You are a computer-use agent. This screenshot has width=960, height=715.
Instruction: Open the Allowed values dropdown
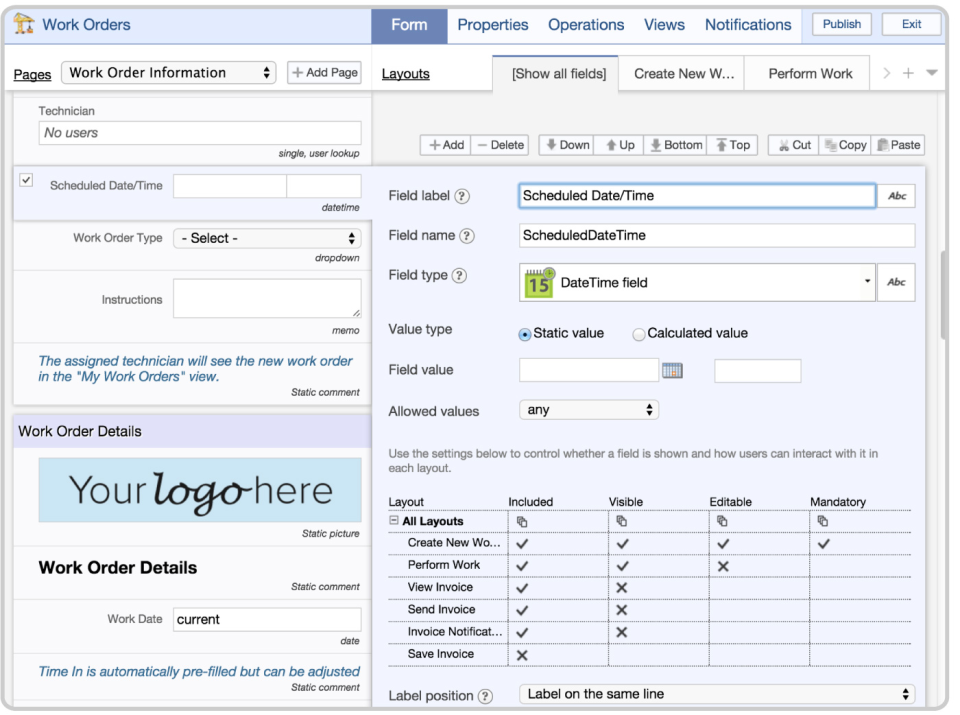[589, 409]
